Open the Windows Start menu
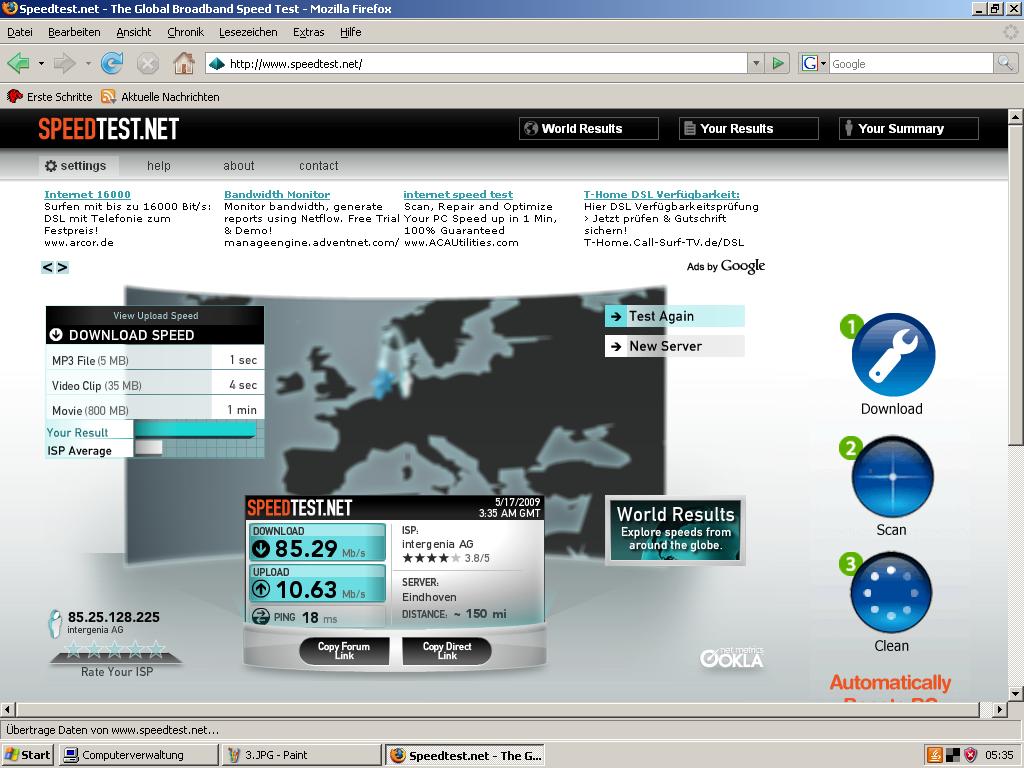Image resolution: width=1024 pixels, height=768 pixels. (27, 756)
